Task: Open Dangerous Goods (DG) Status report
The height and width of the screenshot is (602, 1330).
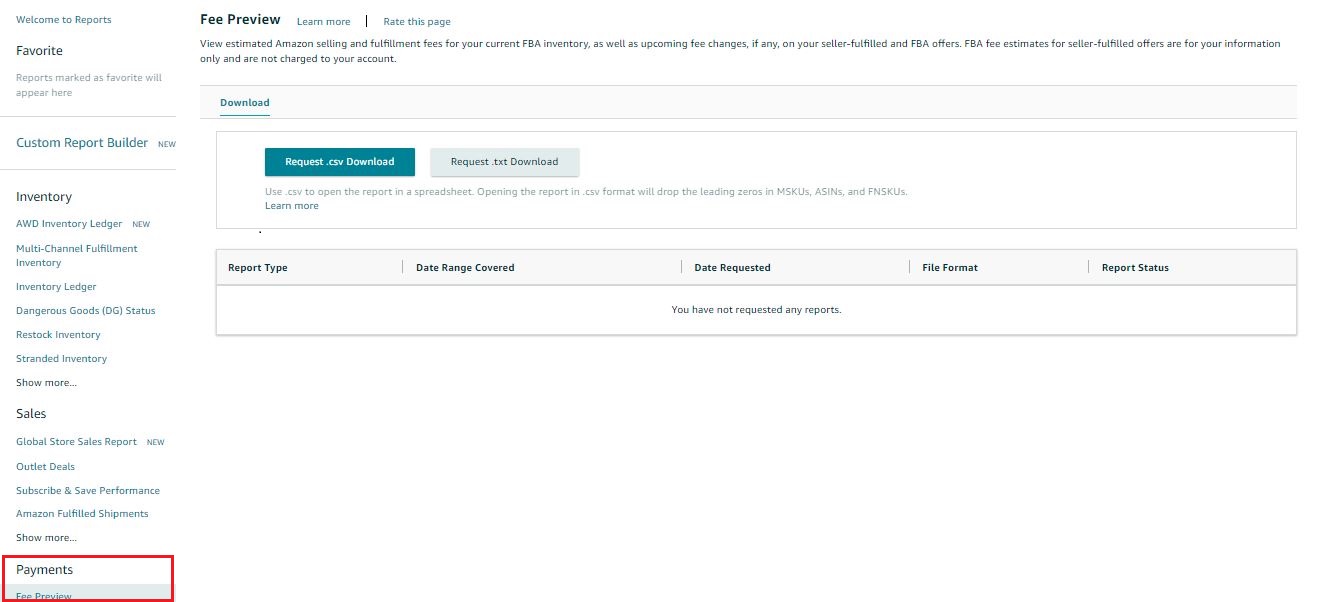Action: pyautogui.click(x=86, y=310)
